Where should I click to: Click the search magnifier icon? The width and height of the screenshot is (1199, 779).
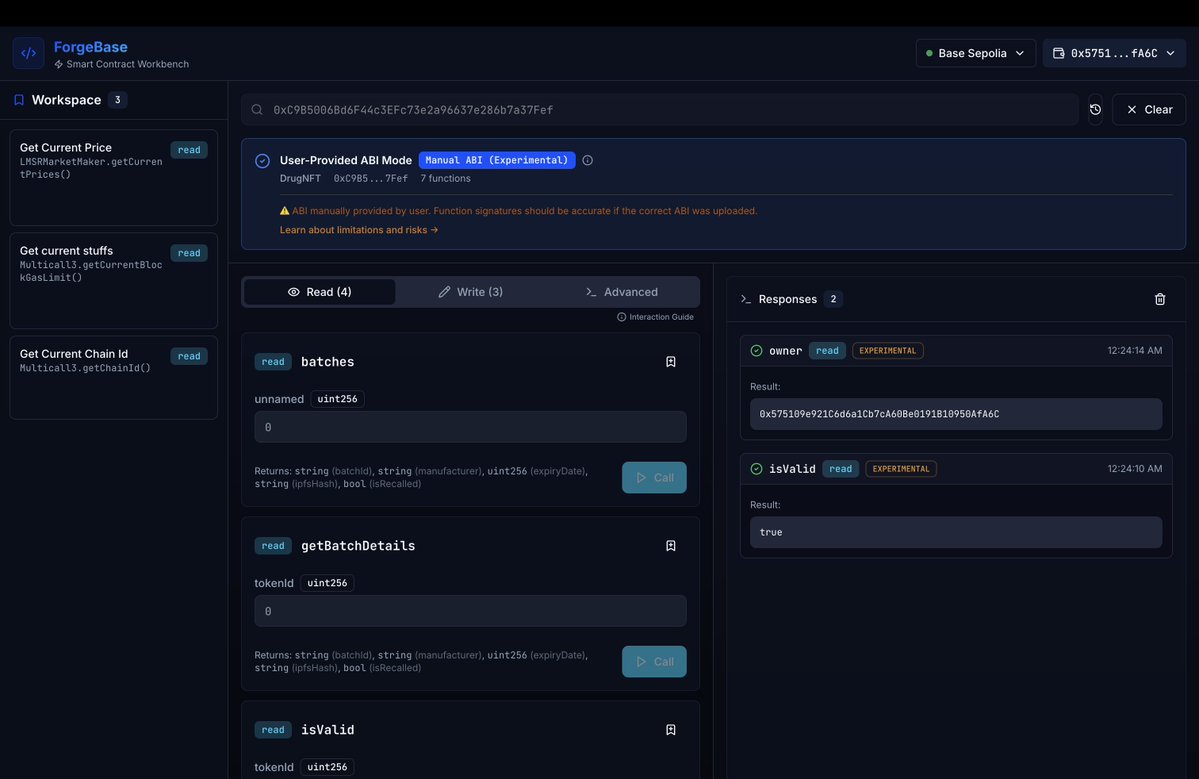point(257,110)
